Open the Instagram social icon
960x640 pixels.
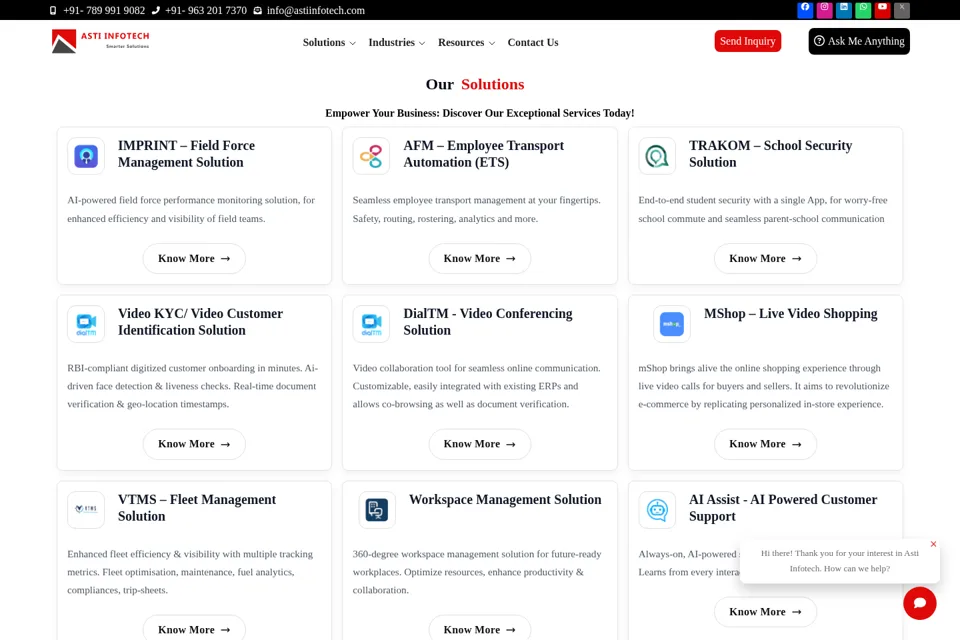point(824,9)
